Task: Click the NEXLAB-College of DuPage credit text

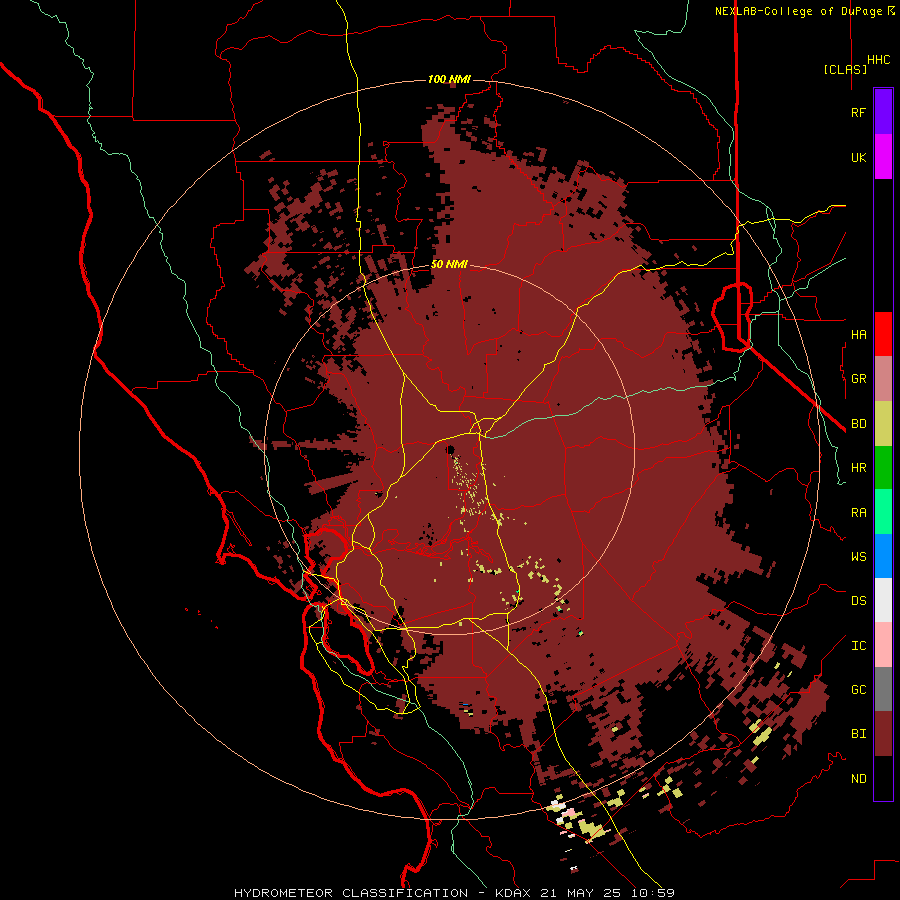Action: 798,11
